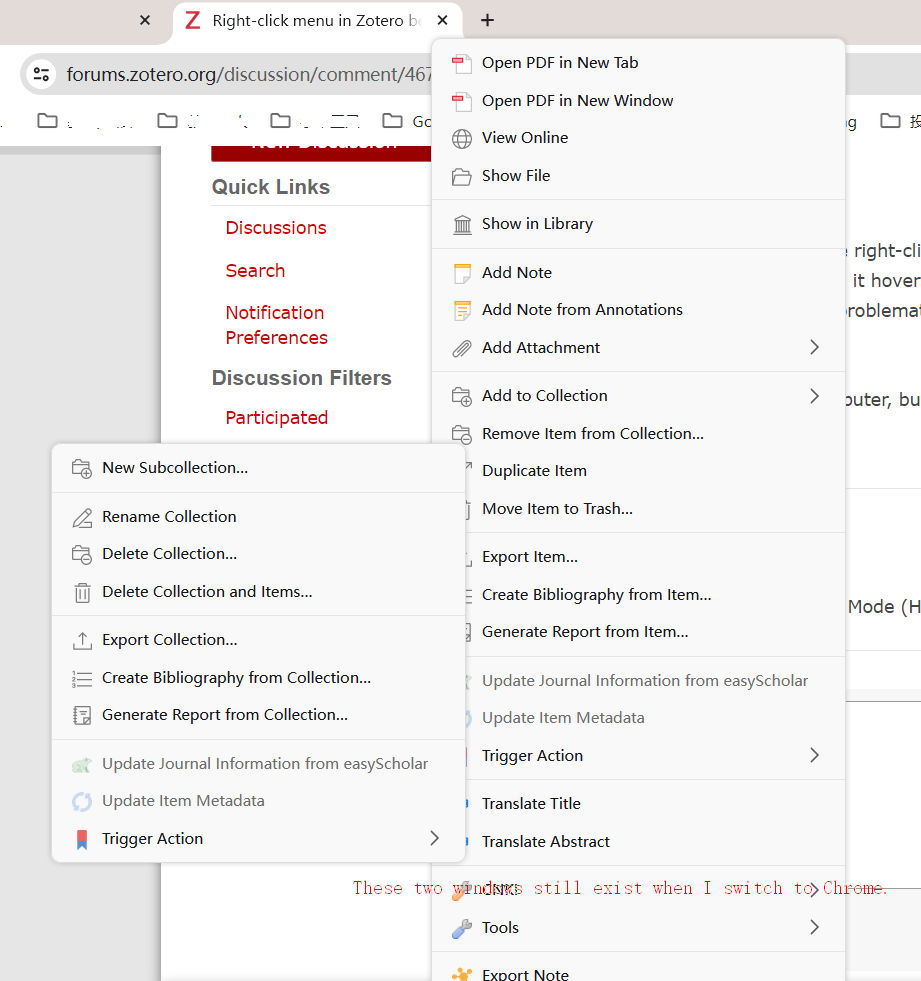Click the library building icon for Show in Library
The width and height of the screenshot is (921, 981).
pyautogui.click(x=462, y=225)
